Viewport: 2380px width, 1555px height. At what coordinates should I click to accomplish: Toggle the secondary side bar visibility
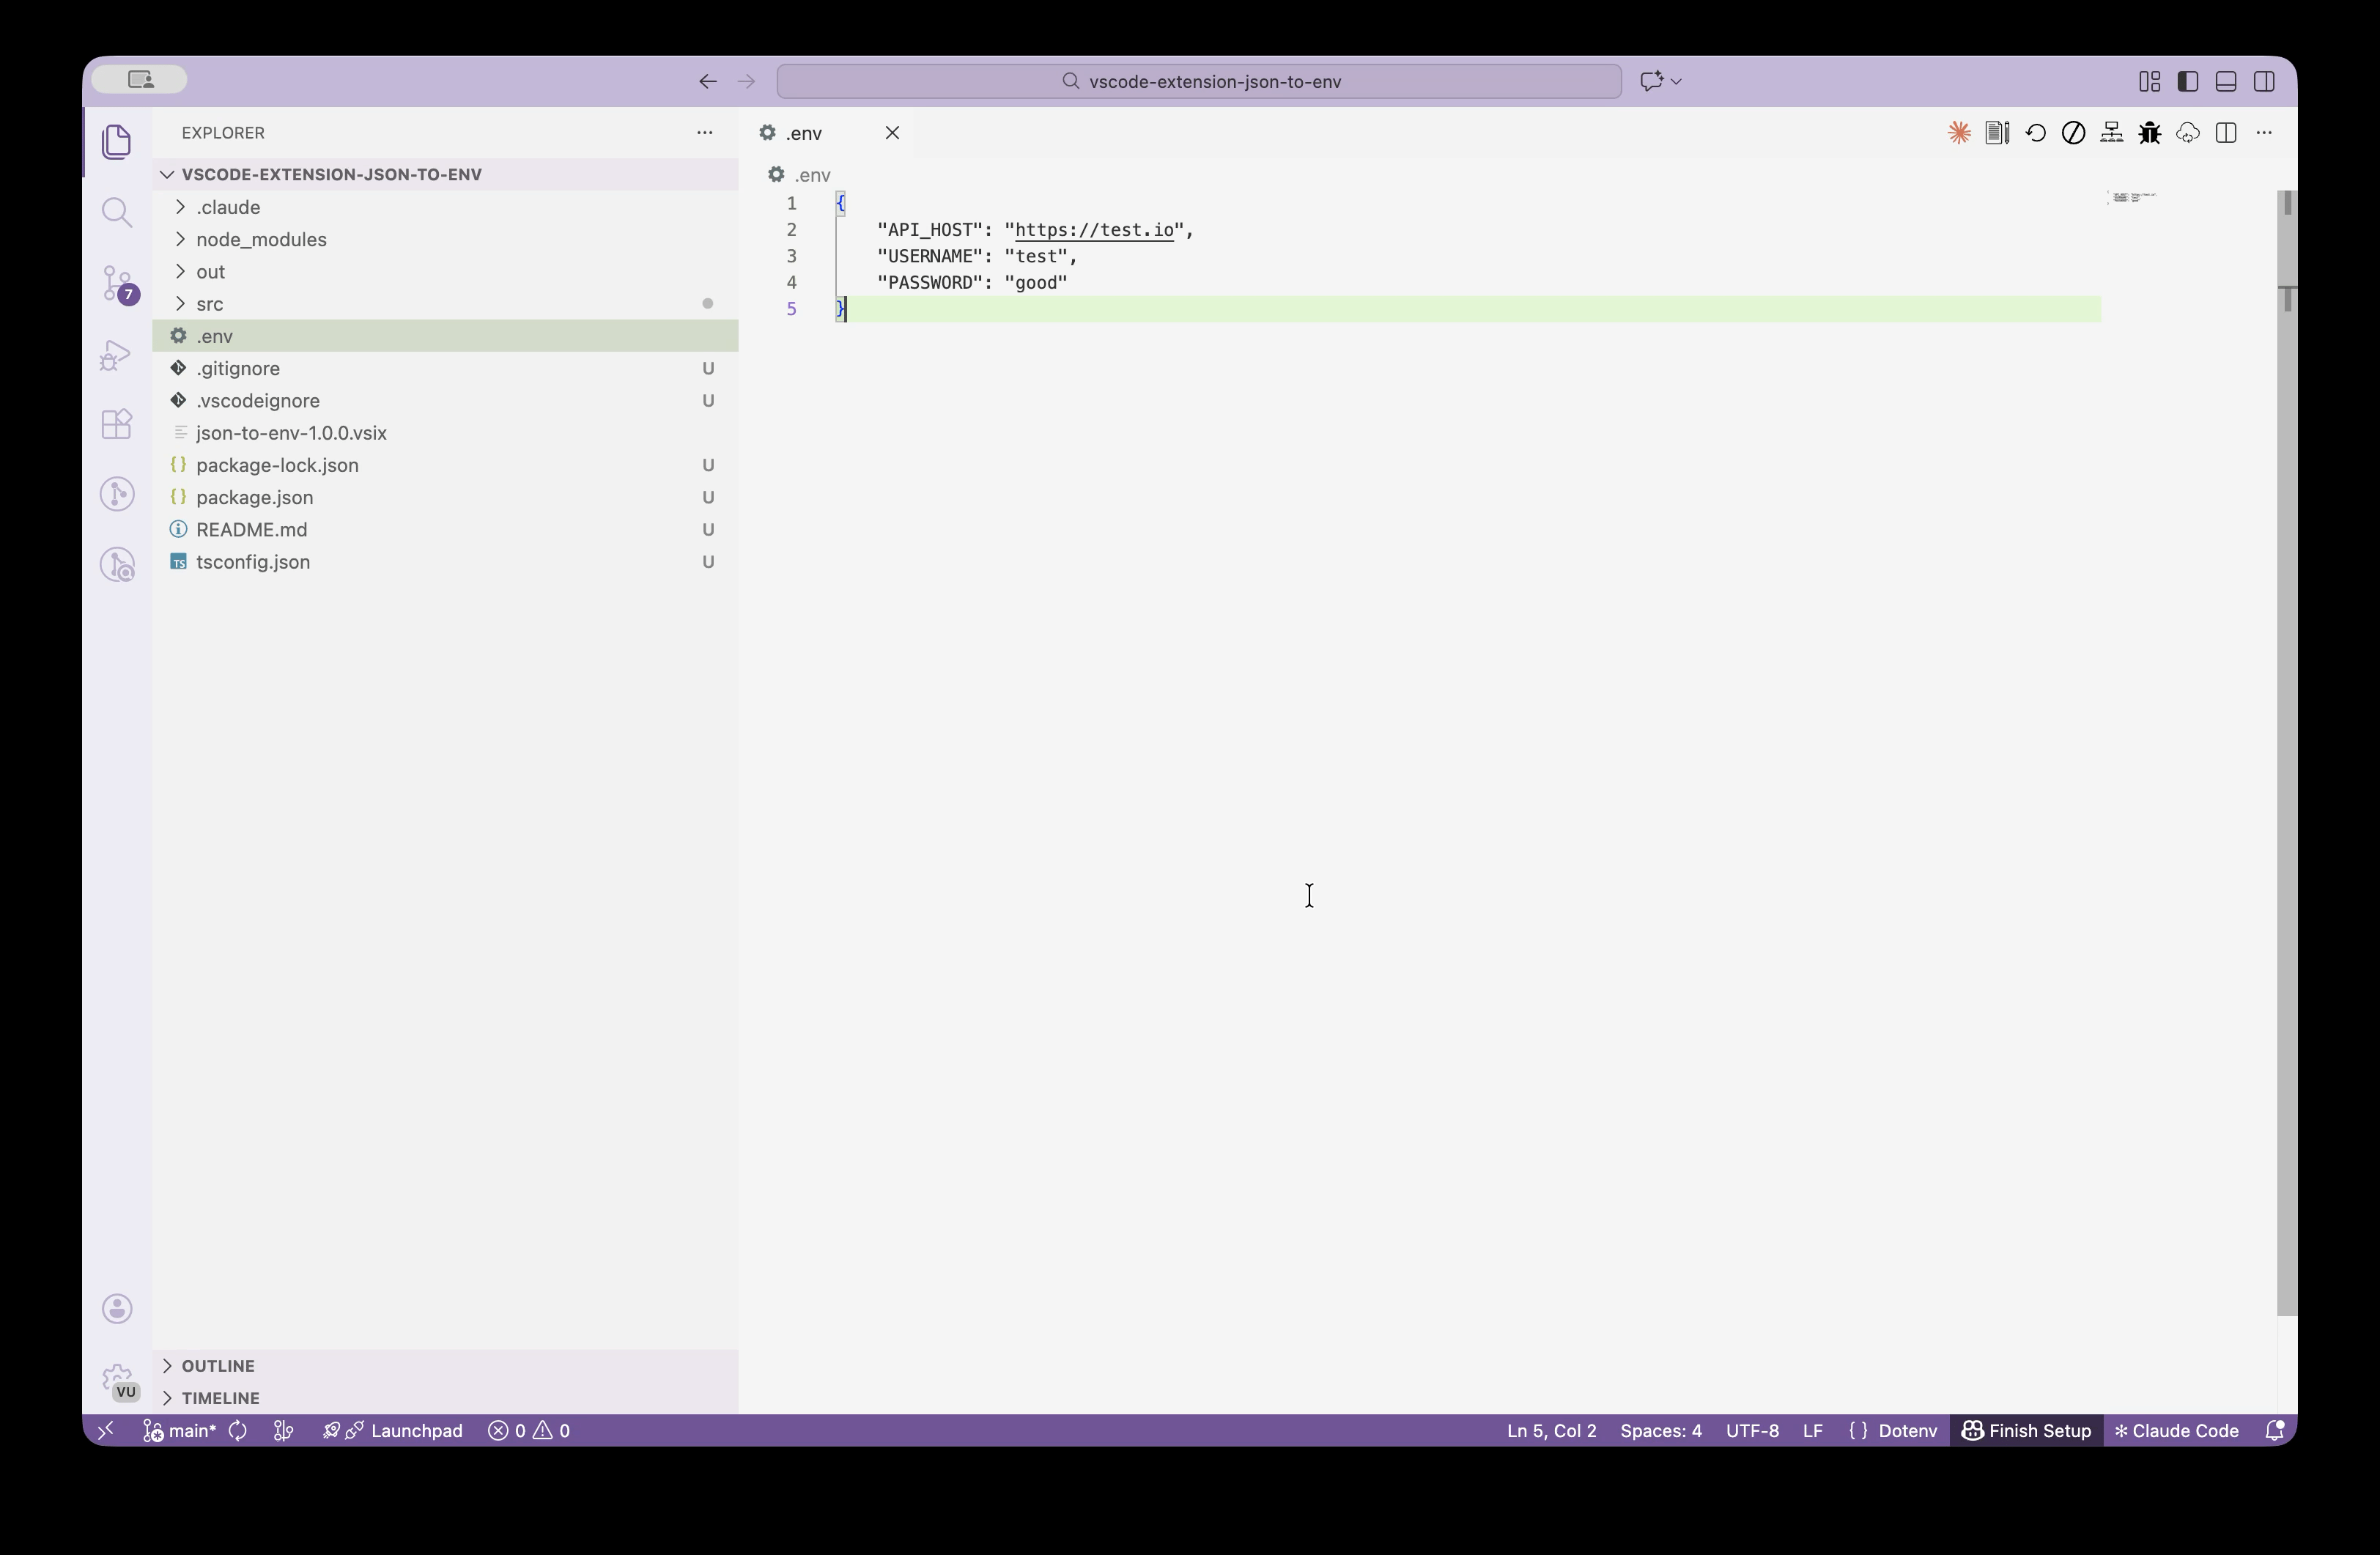point(2264,81)
